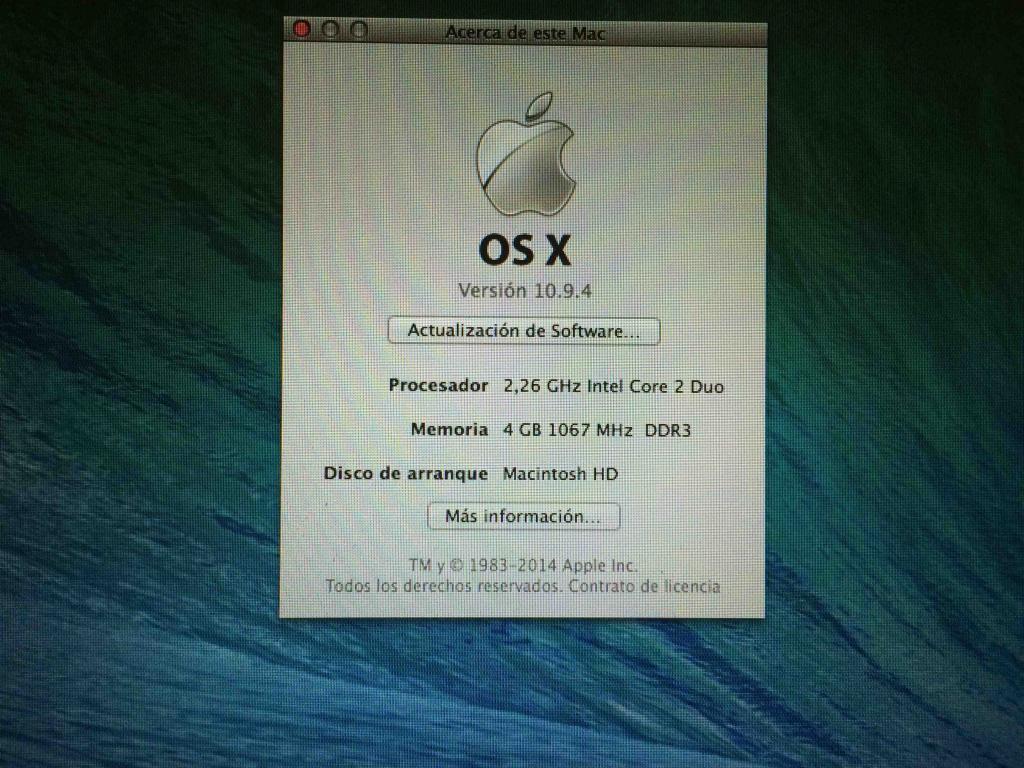Click the Disco de arranque label
1024x768 pixels.
coord(406,473)
